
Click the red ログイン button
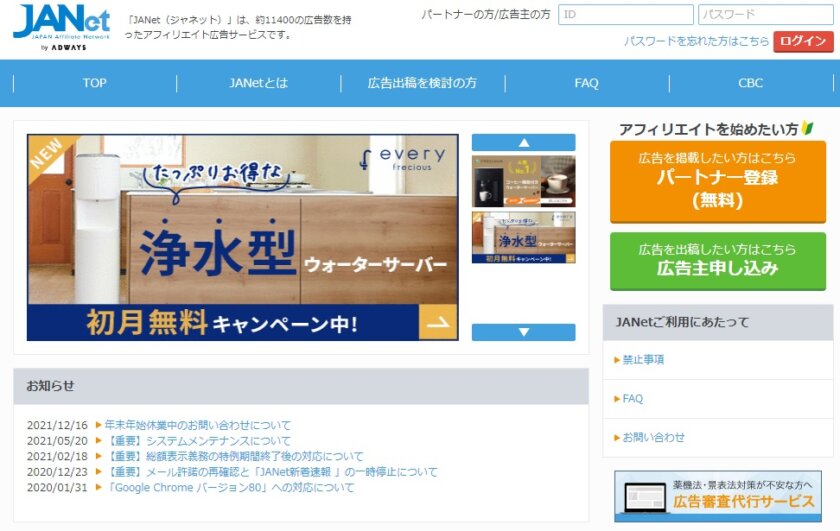[x=803, y=41]
